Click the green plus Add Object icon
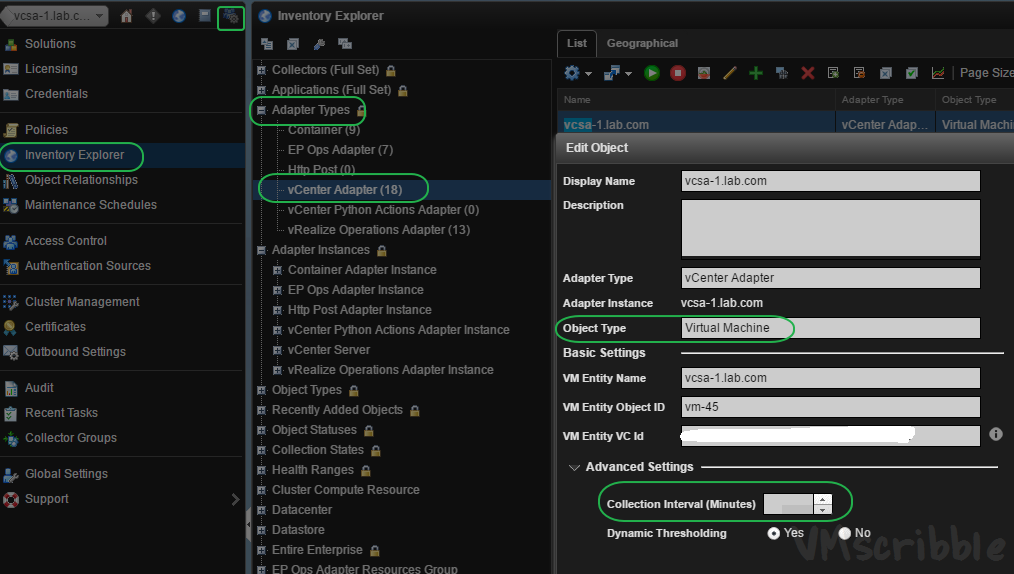 pos(755,73)
